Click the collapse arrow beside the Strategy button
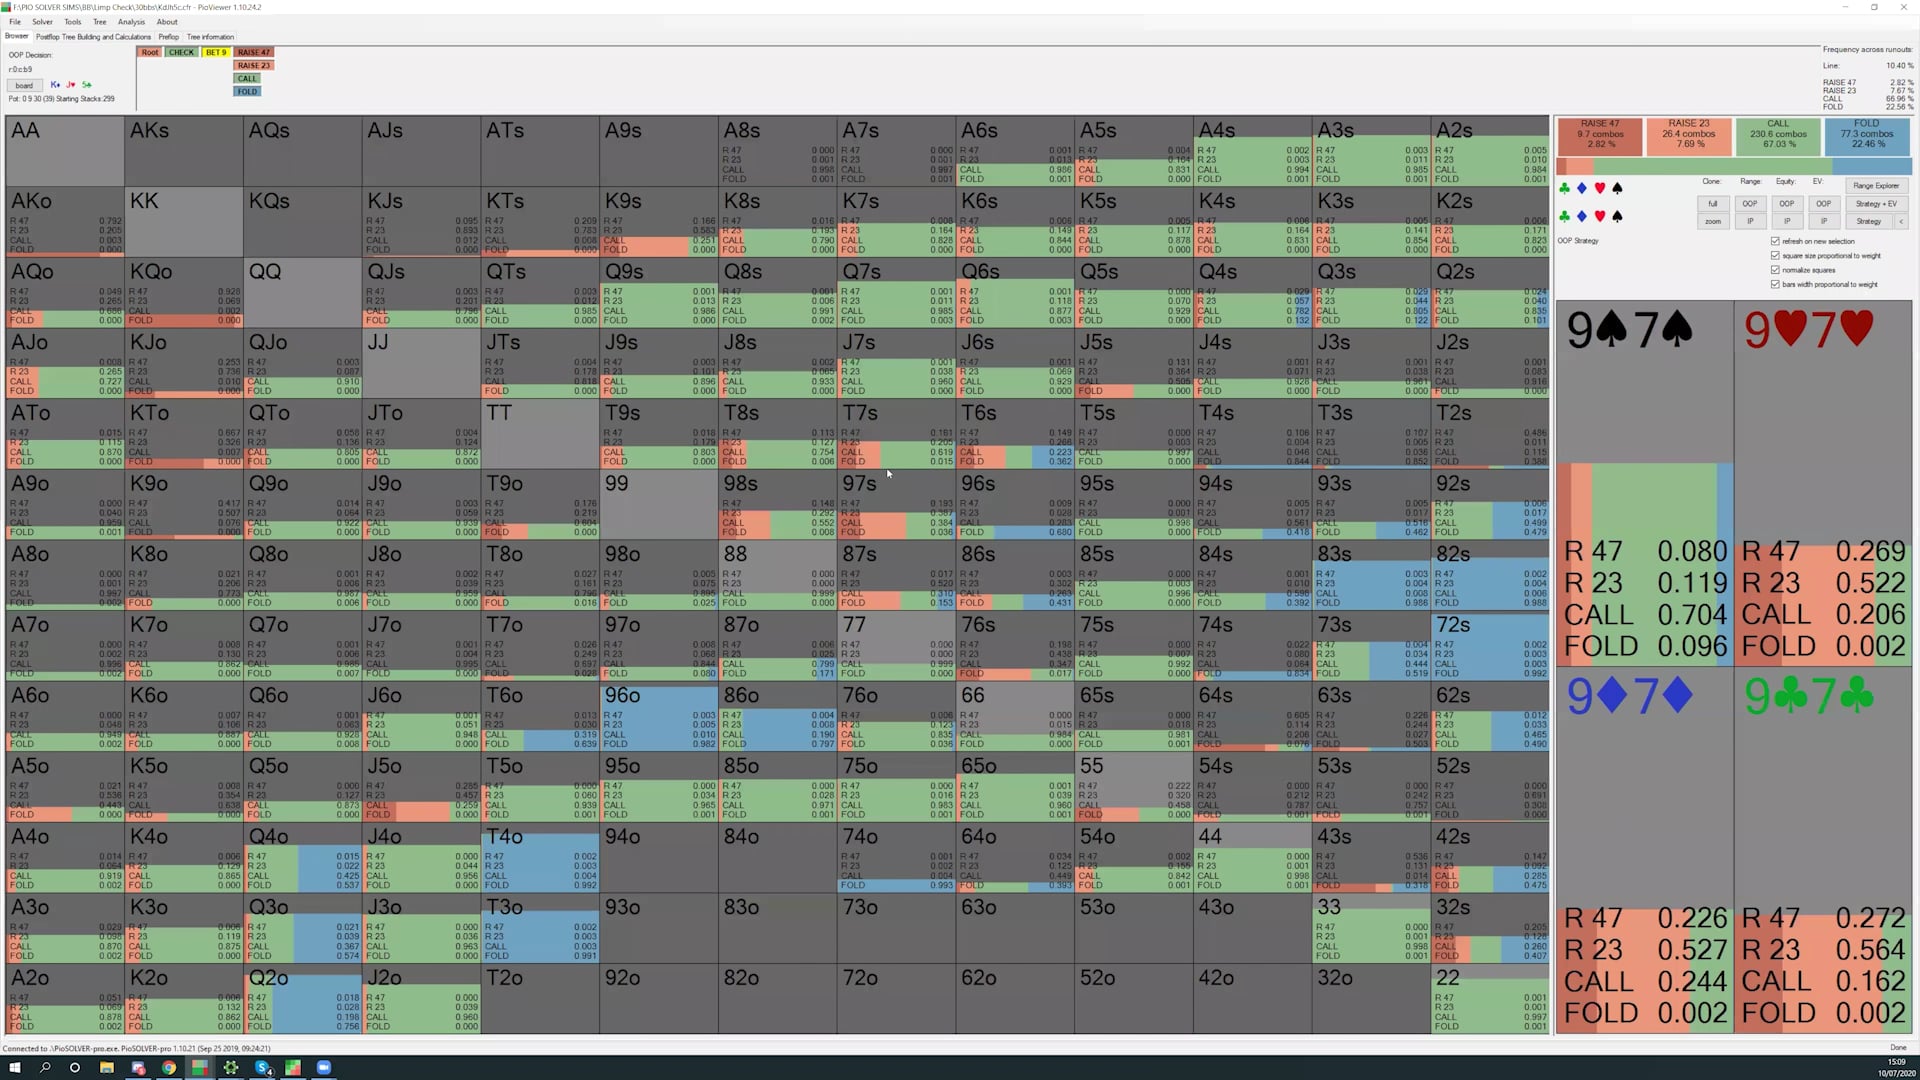The height and width of the screenshot is (1080, 1920). (1901, 221)
